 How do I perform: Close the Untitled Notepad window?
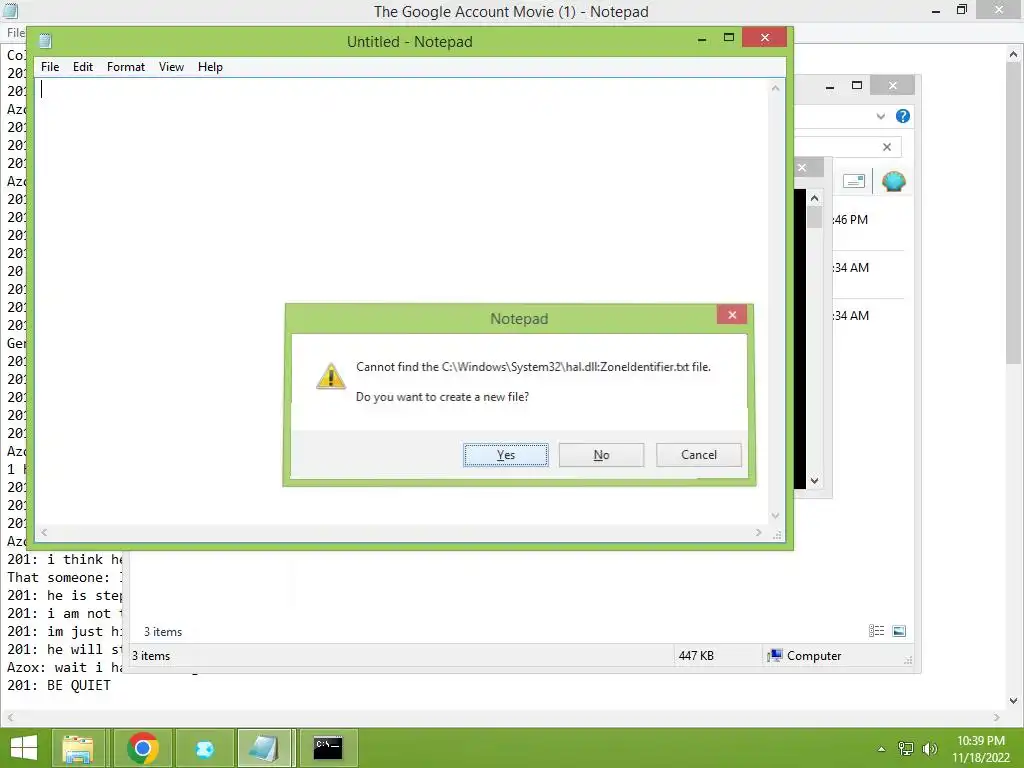point(765,37)
